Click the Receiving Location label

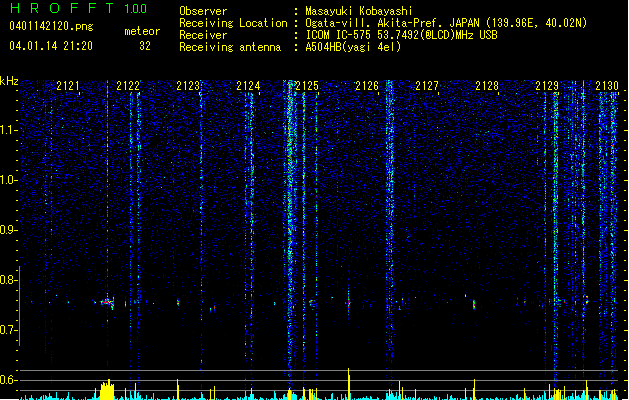233,23
